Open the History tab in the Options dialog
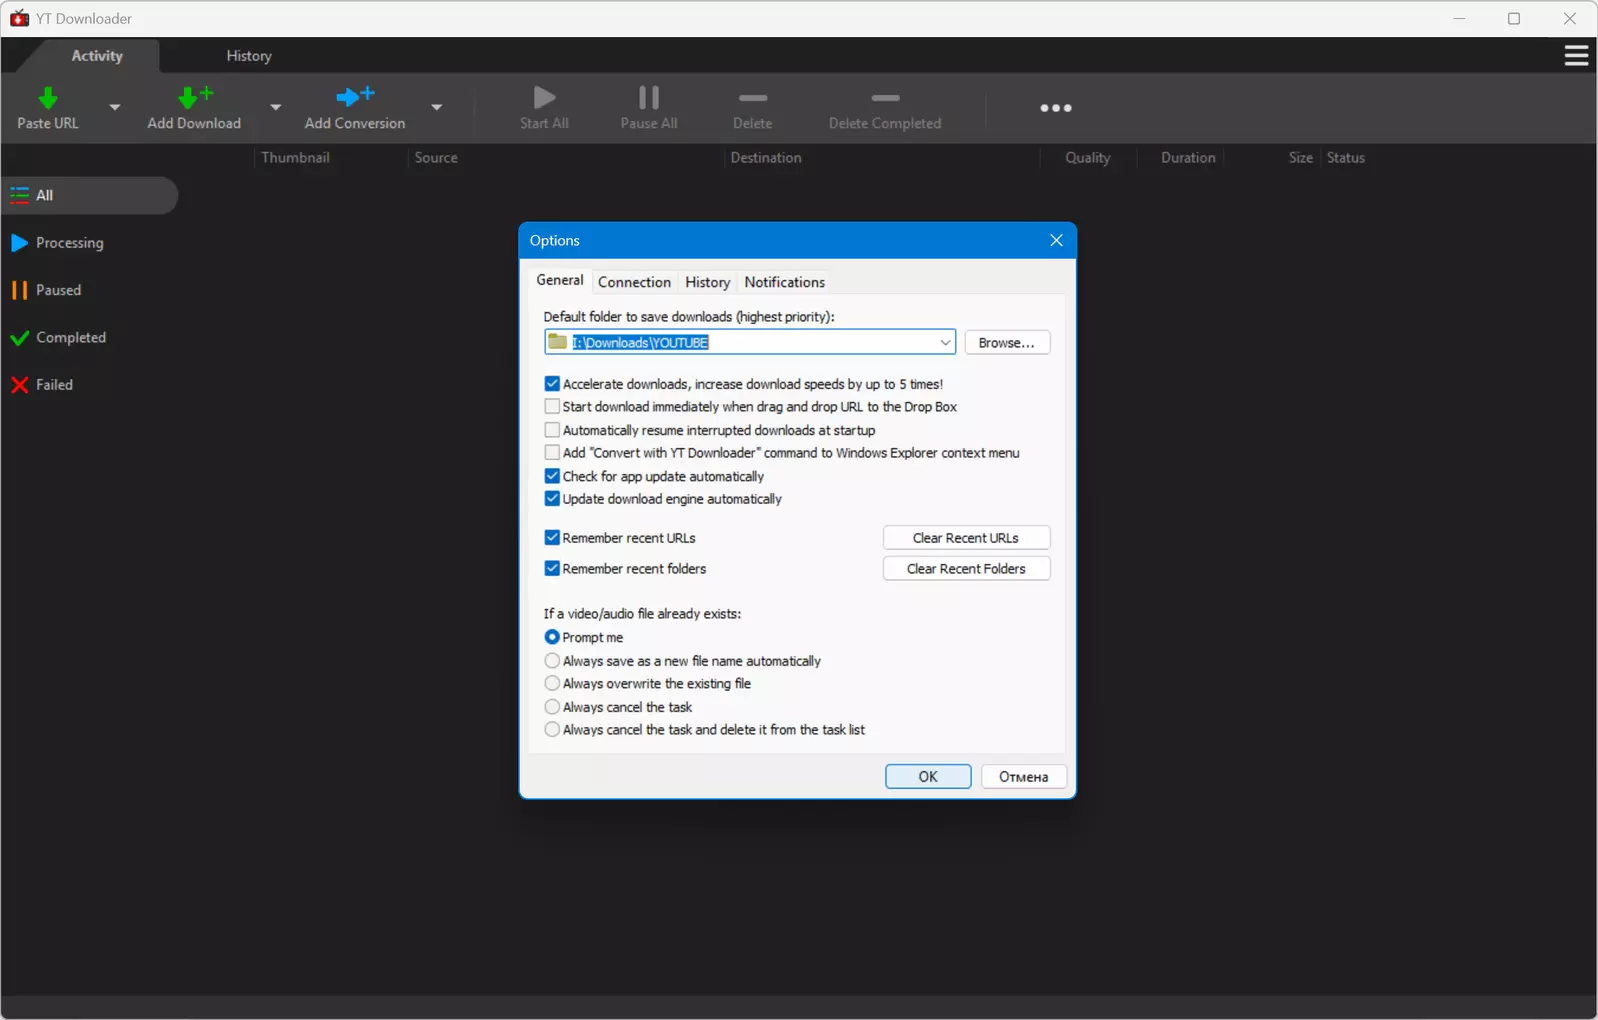The image size is (1598, 1020). click(x=707, y=282)
